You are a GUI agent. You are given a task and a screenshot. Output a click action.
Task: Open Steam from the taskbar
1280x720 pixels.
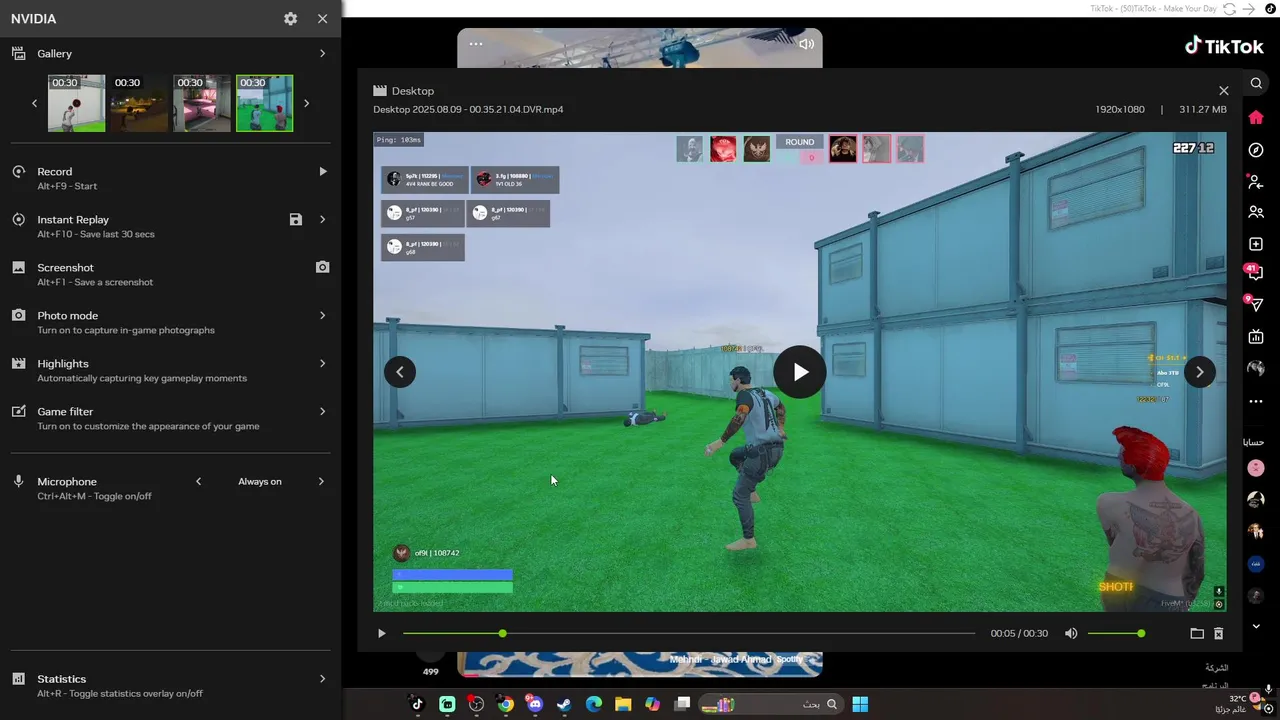(x=564, y=704)
